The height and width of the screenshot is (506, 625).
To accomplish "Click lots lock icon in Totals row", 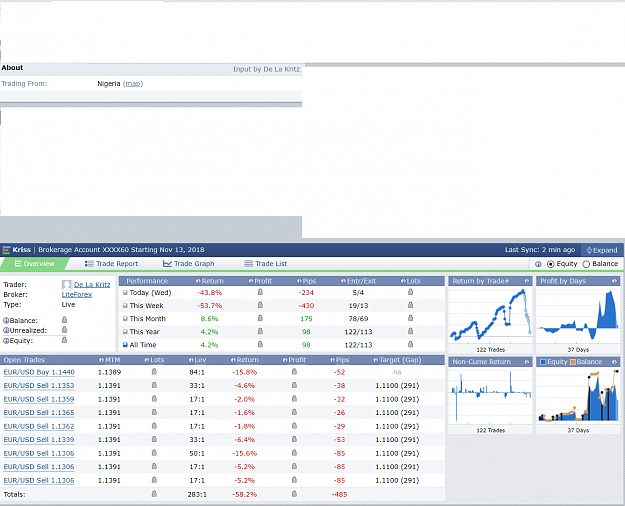I will click(154, 494).
